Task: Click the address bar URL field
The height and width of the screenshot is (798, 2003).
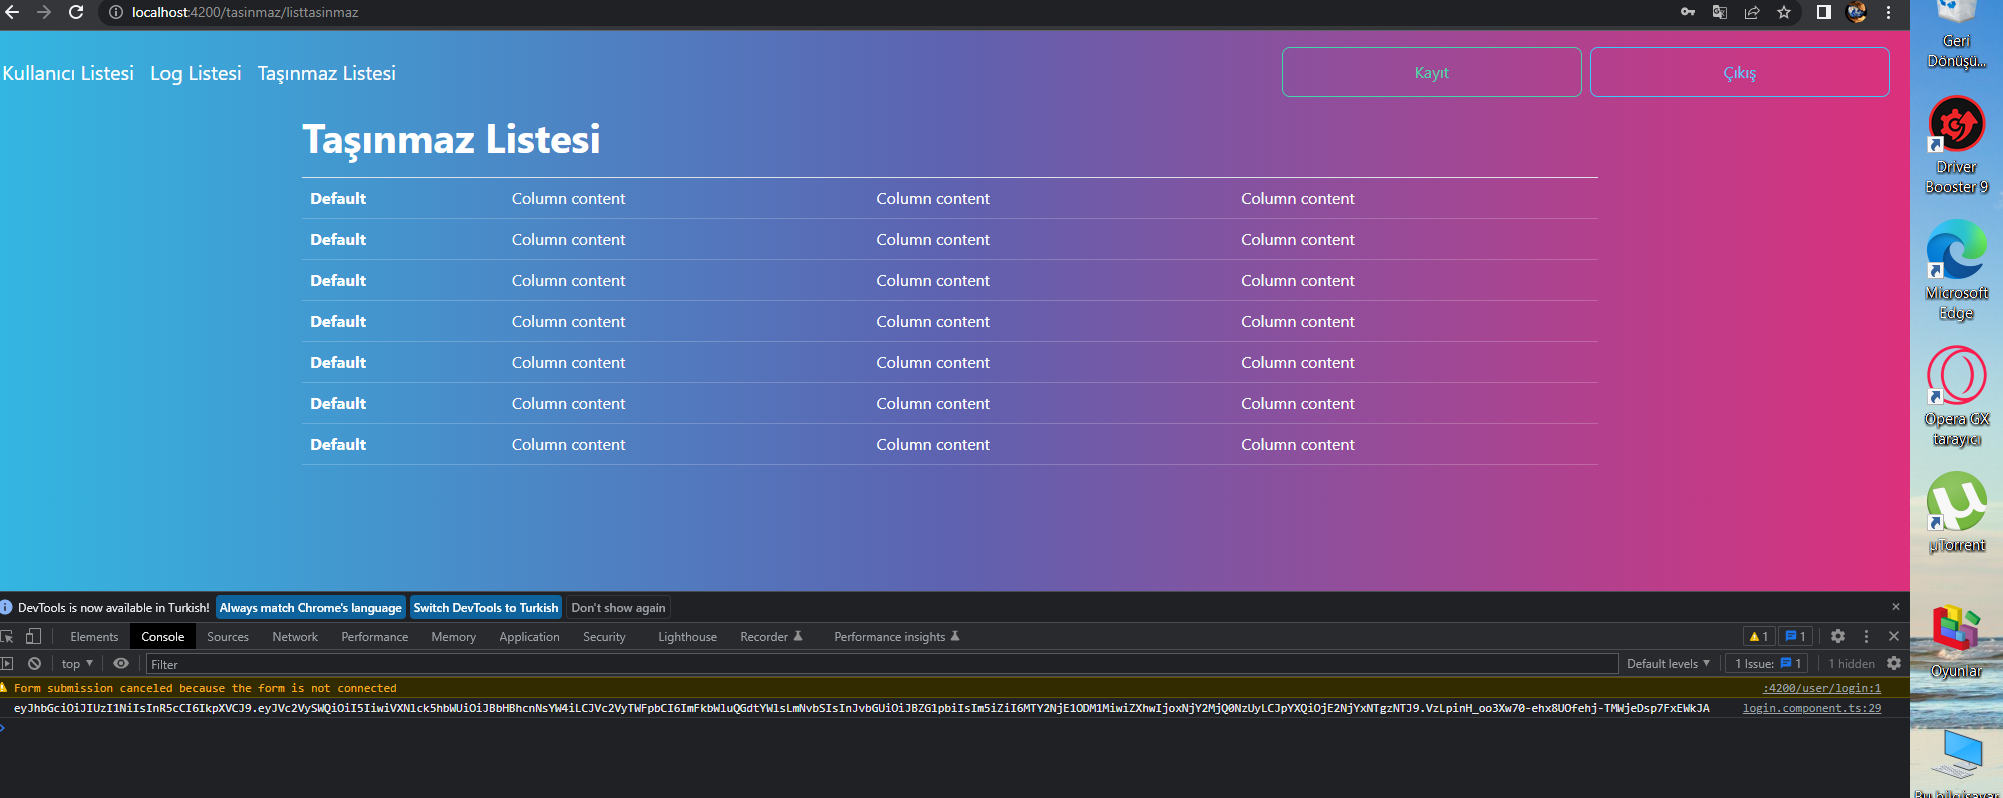Action: click(x=880, y=12)
